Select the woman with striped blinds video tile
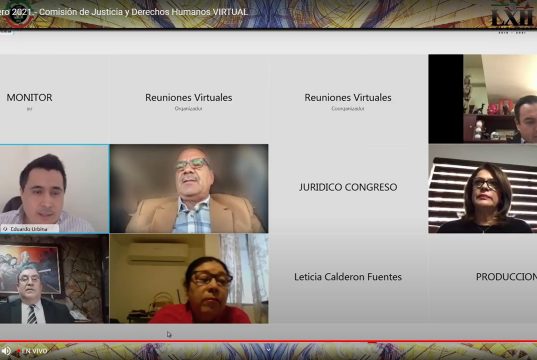The height and width of the screenshot is (360, 537). tap(483, 189)
